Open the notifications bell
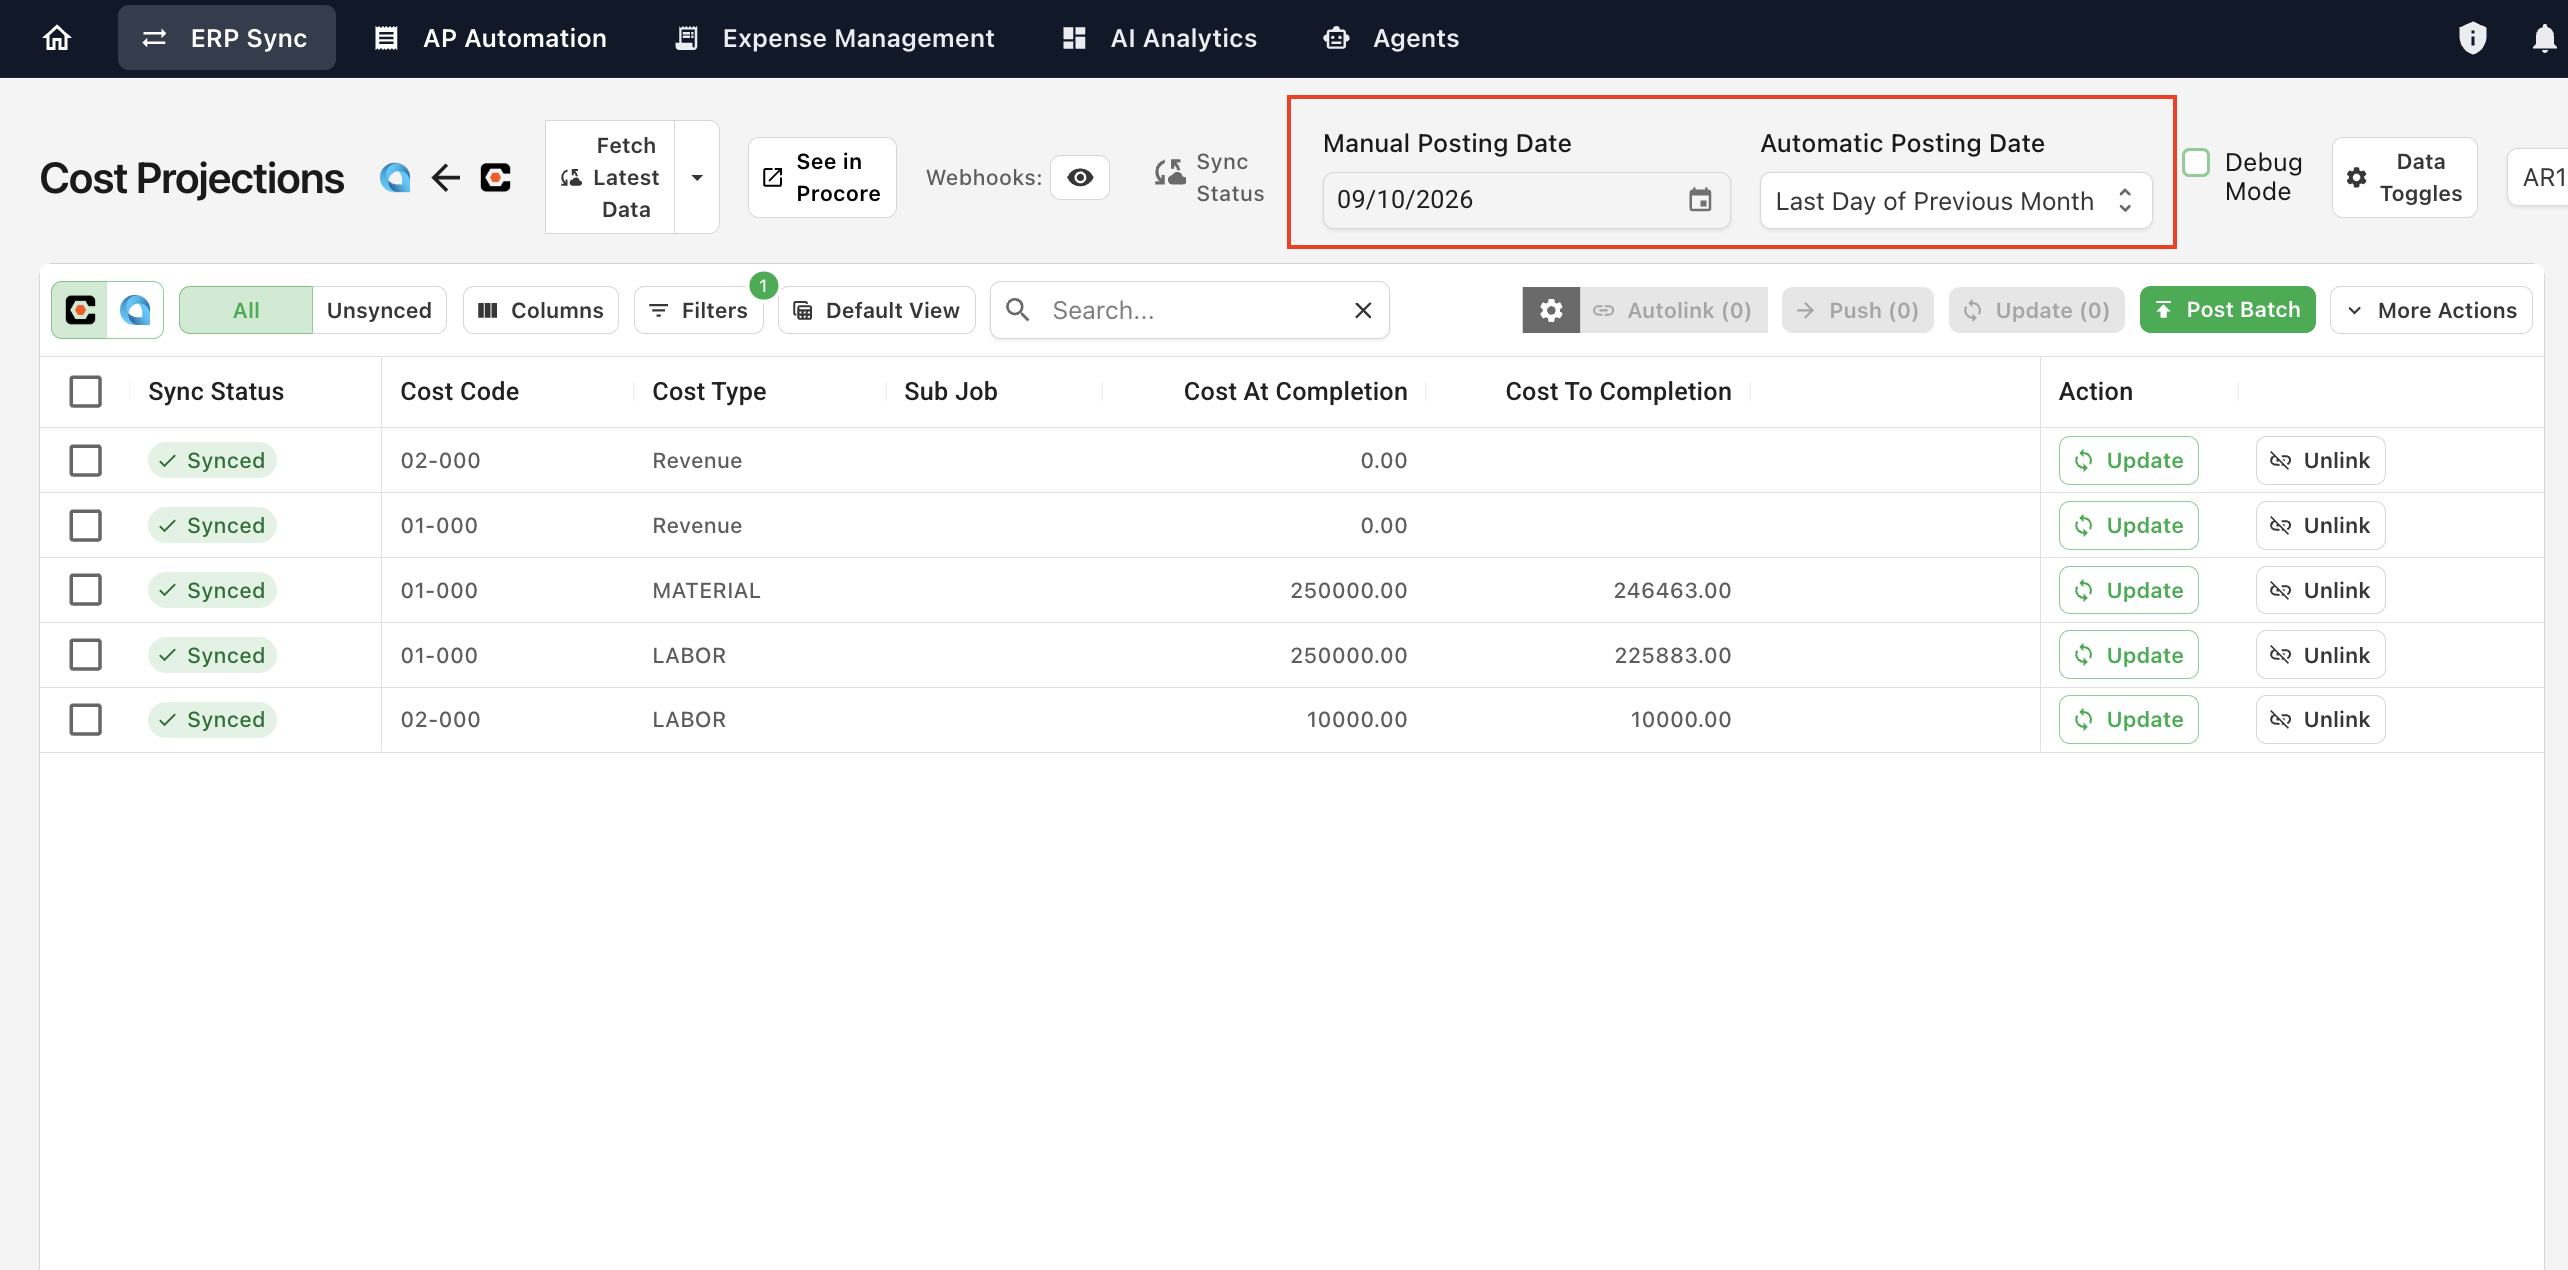2568x1270 pixels. (2543, 38)
